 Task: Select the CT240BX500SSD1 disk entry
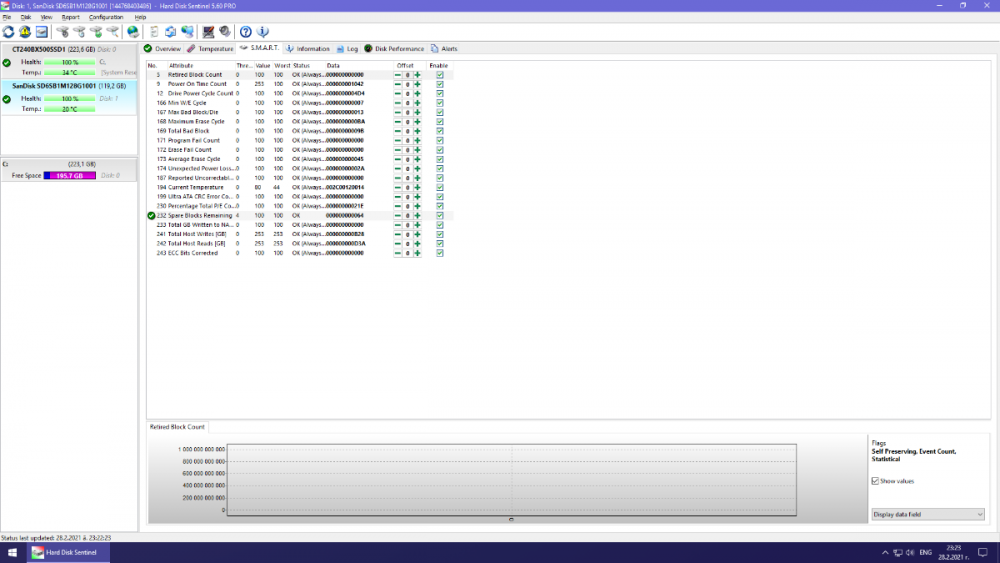click(x=52, y=49)
